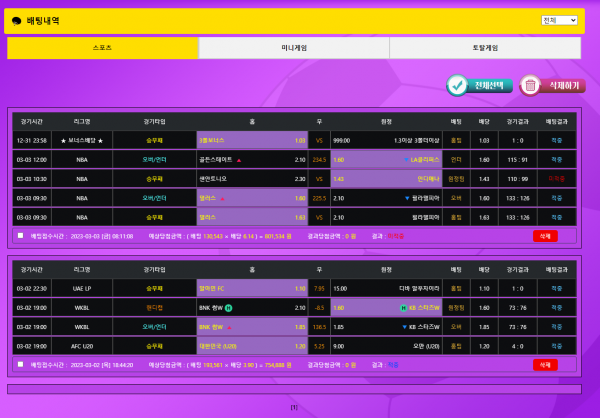This screenshot has width=600, height=418.
Task: Check the first bet slip checkbox
Action: pyautogui.click(x=21, y=236)
